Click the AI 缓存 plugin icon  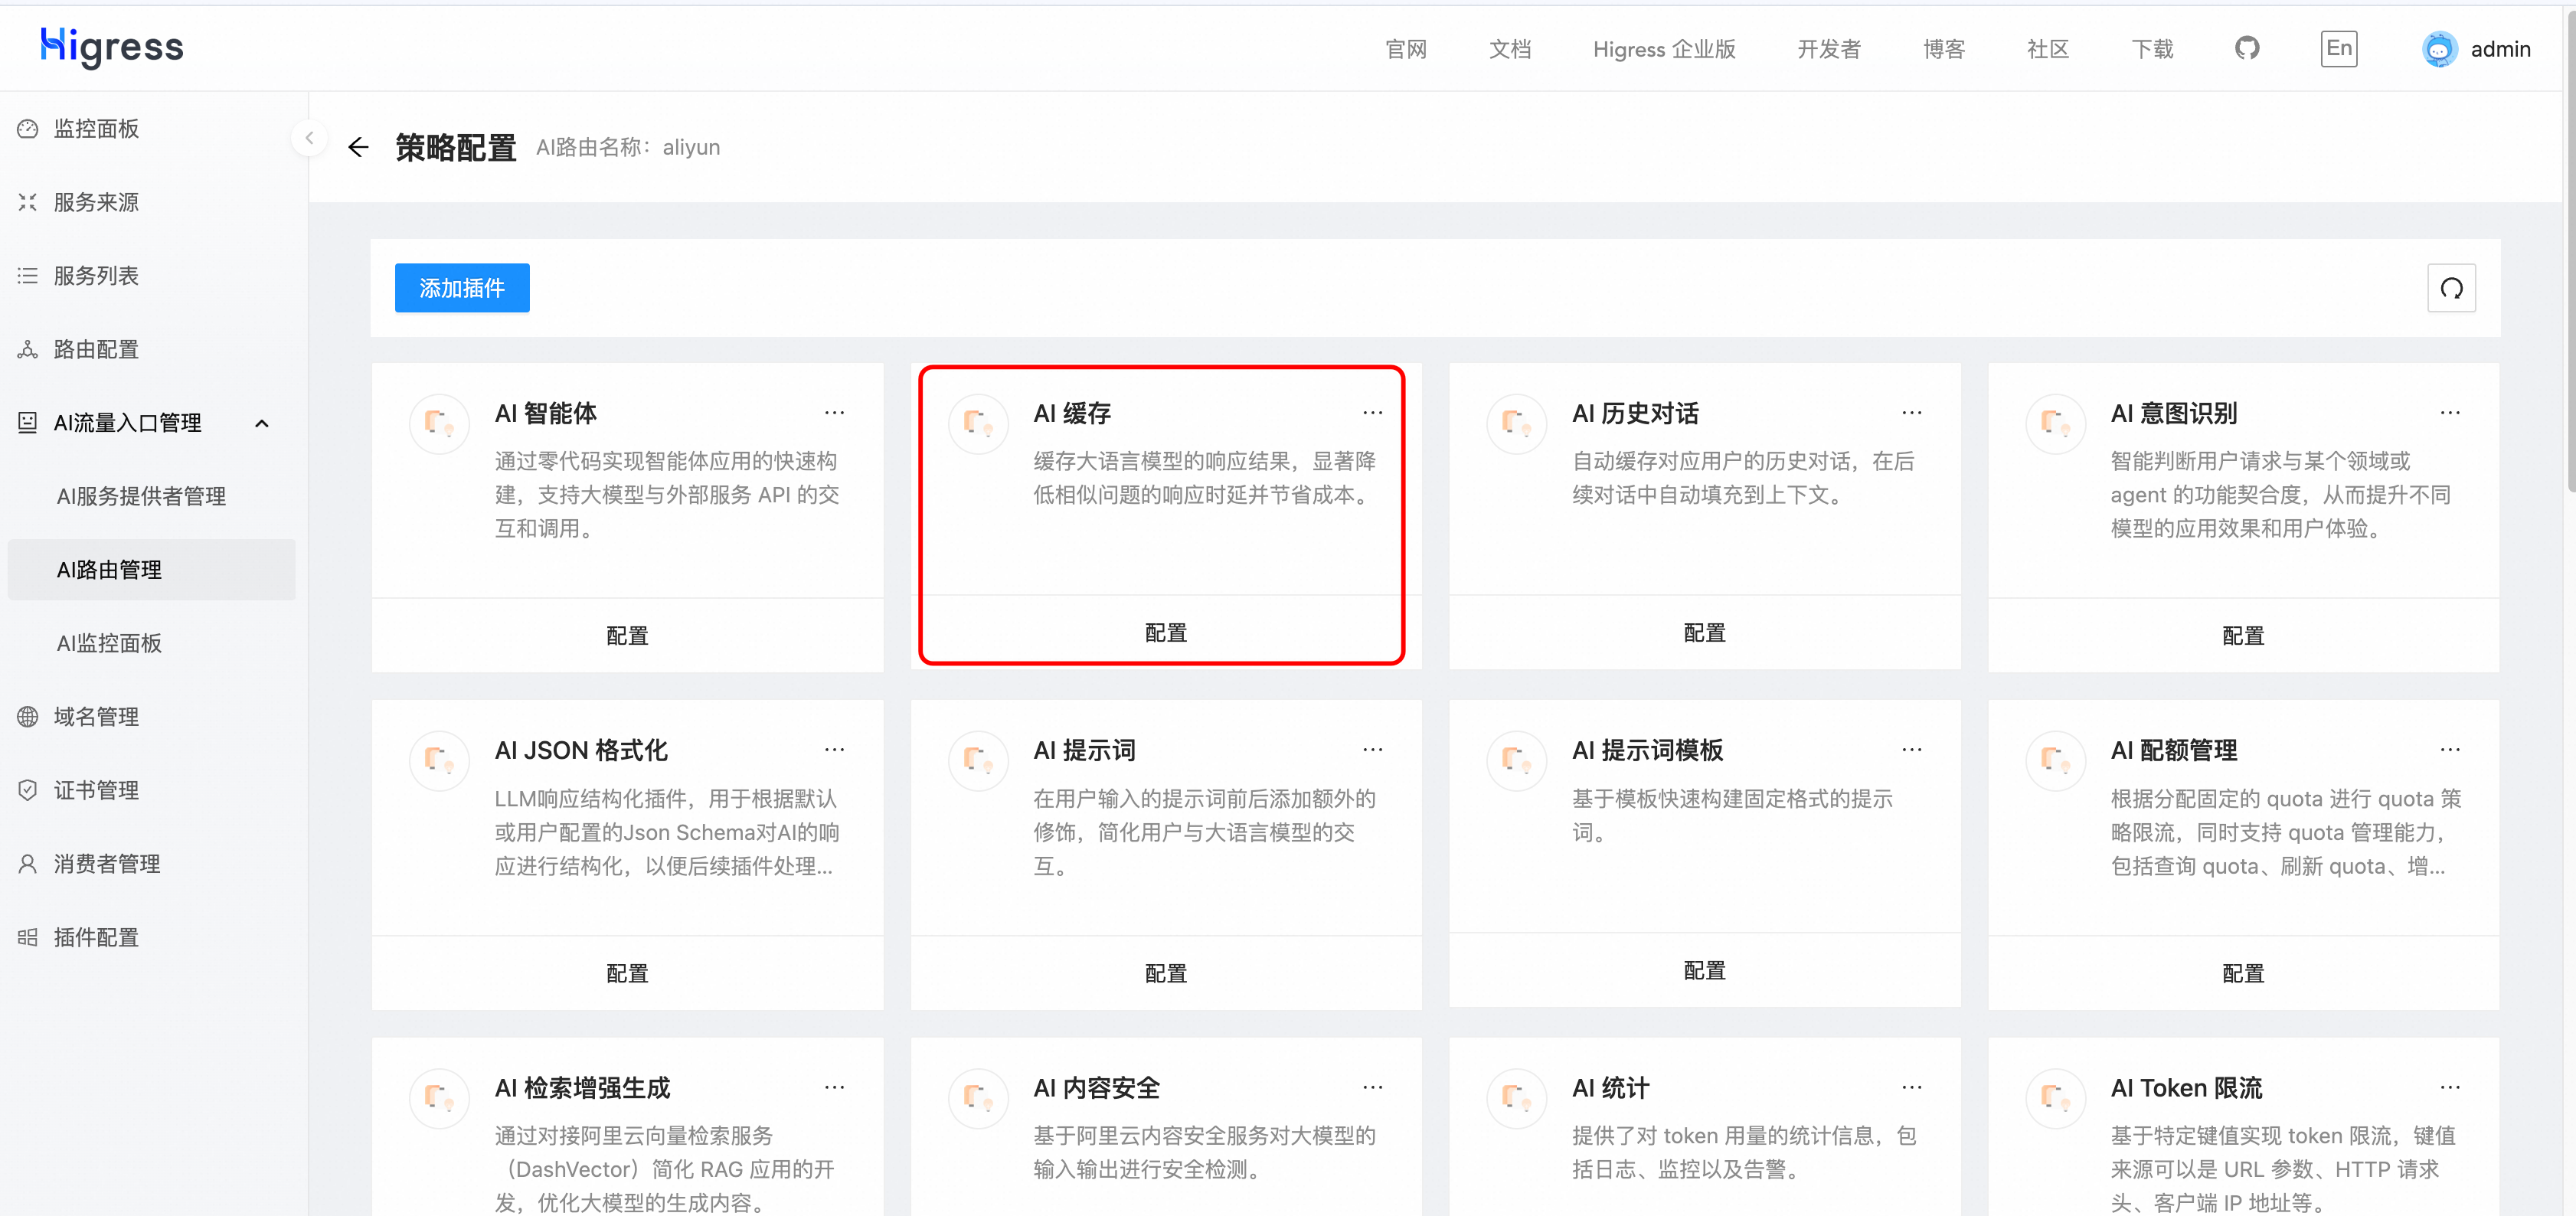(x=977, y=424)
